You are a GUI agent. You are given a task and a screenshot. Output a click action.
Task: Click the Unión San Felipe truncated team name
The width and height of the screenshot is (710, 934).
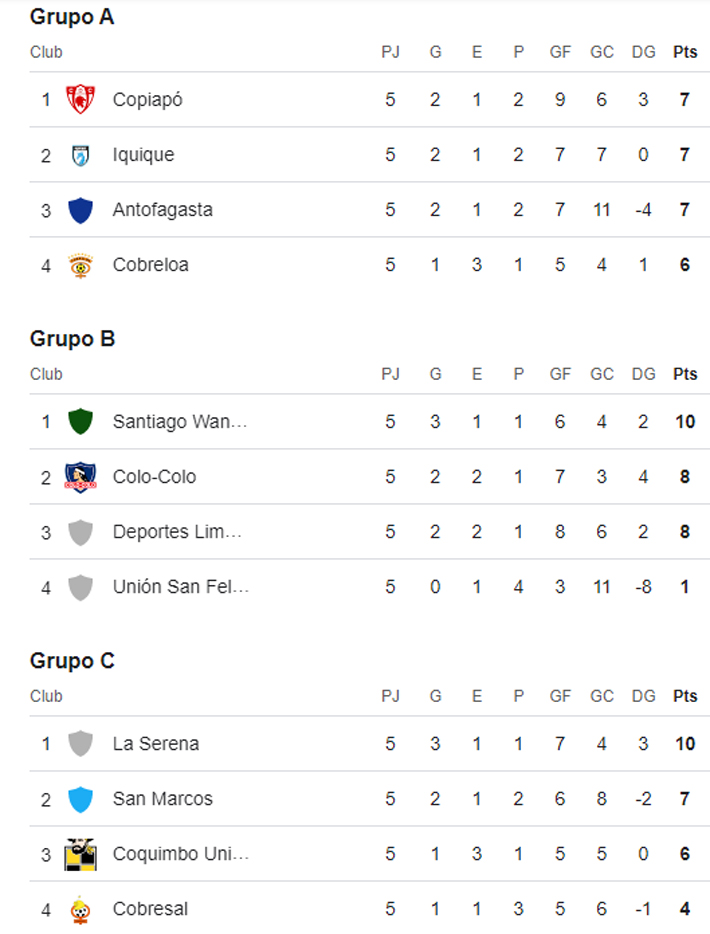coord(180,587)
